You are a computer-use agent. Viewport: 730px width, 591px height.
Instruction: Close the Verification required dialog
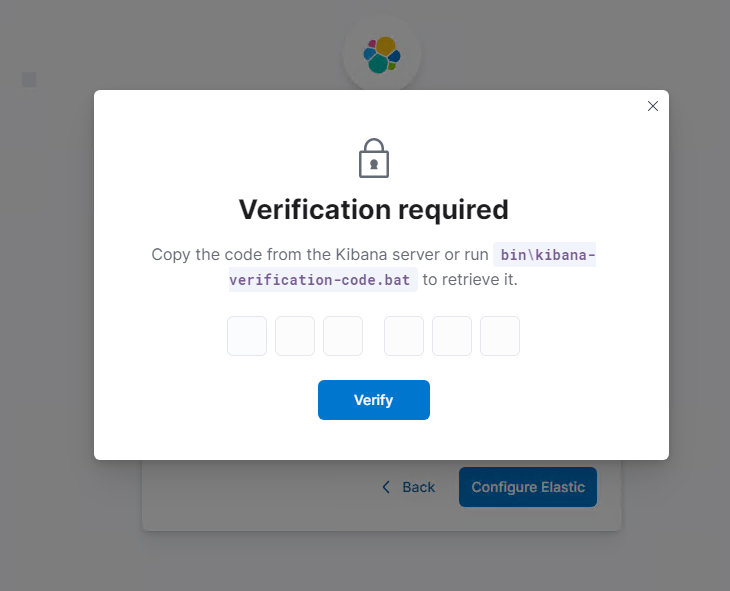click(653, 106)
